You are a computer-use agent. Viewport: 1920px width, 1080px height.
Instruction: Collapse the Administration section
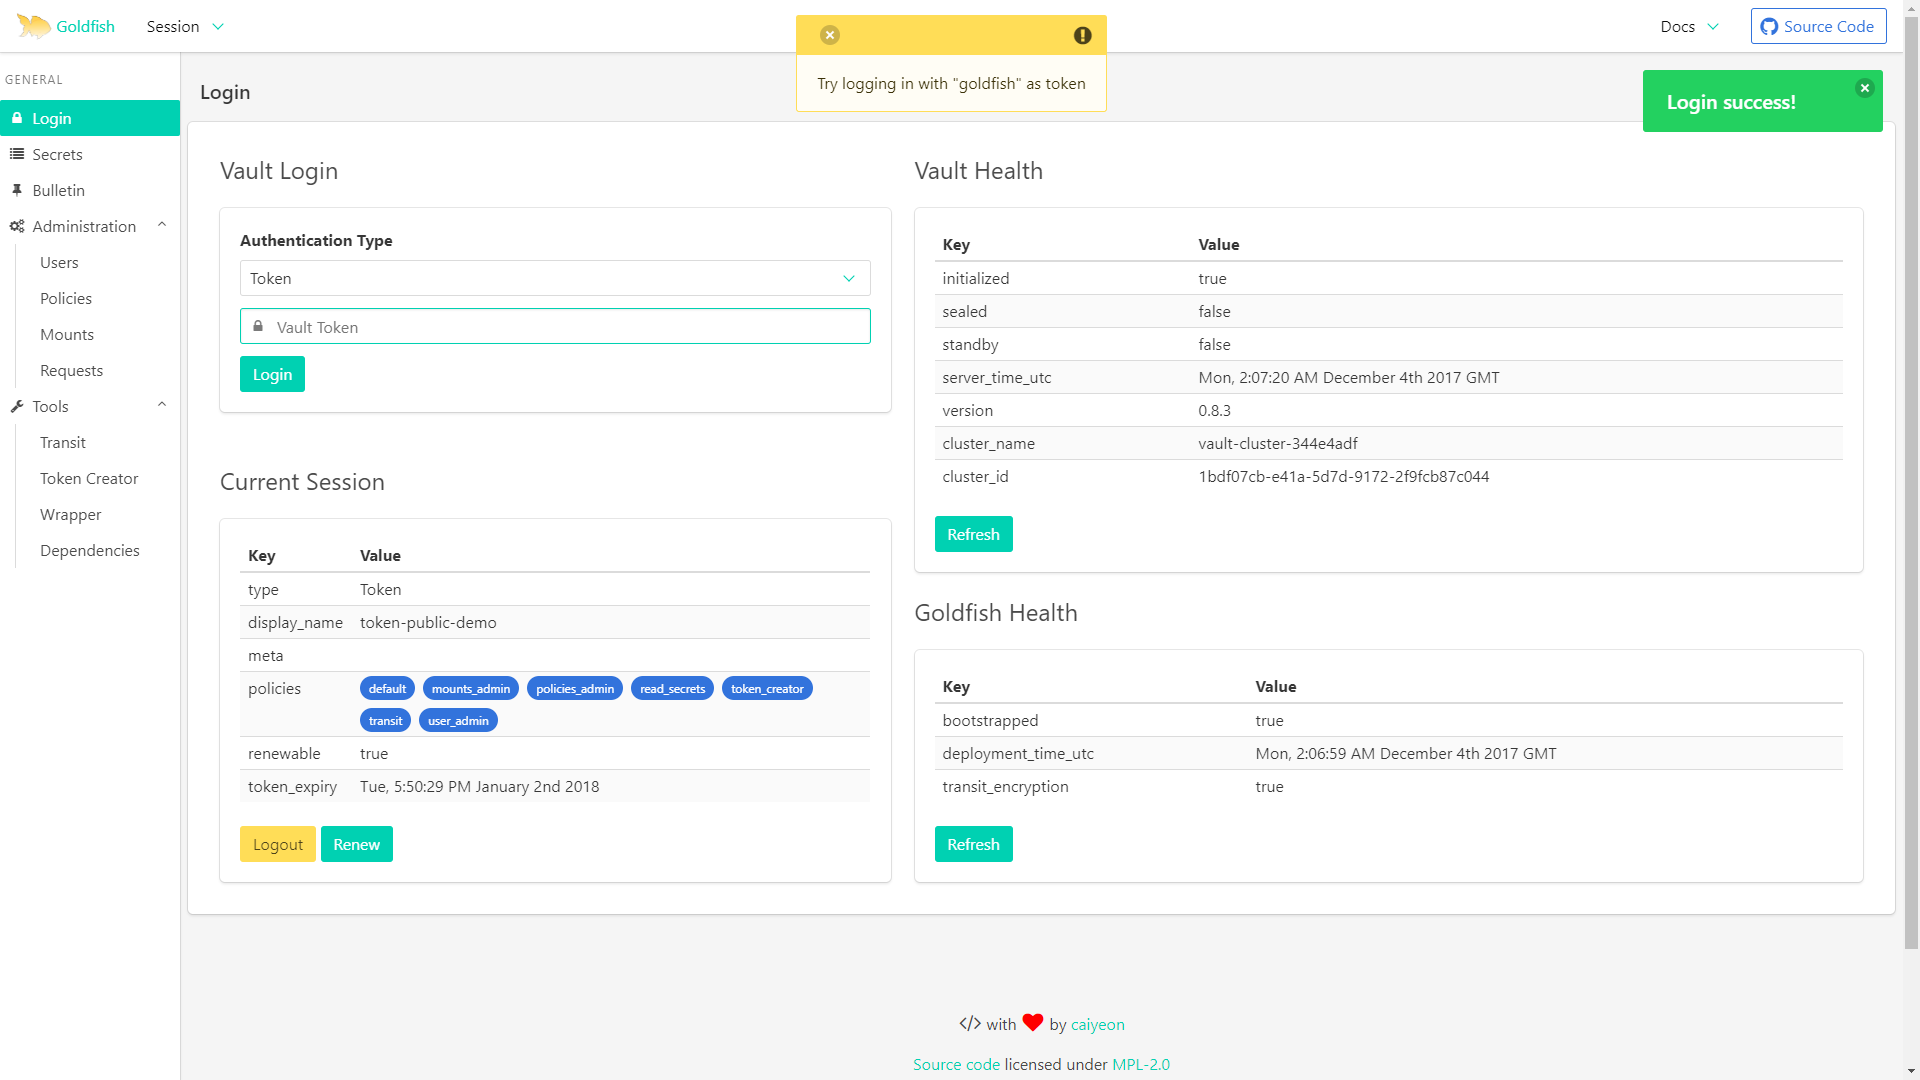[x=162, y=226]
